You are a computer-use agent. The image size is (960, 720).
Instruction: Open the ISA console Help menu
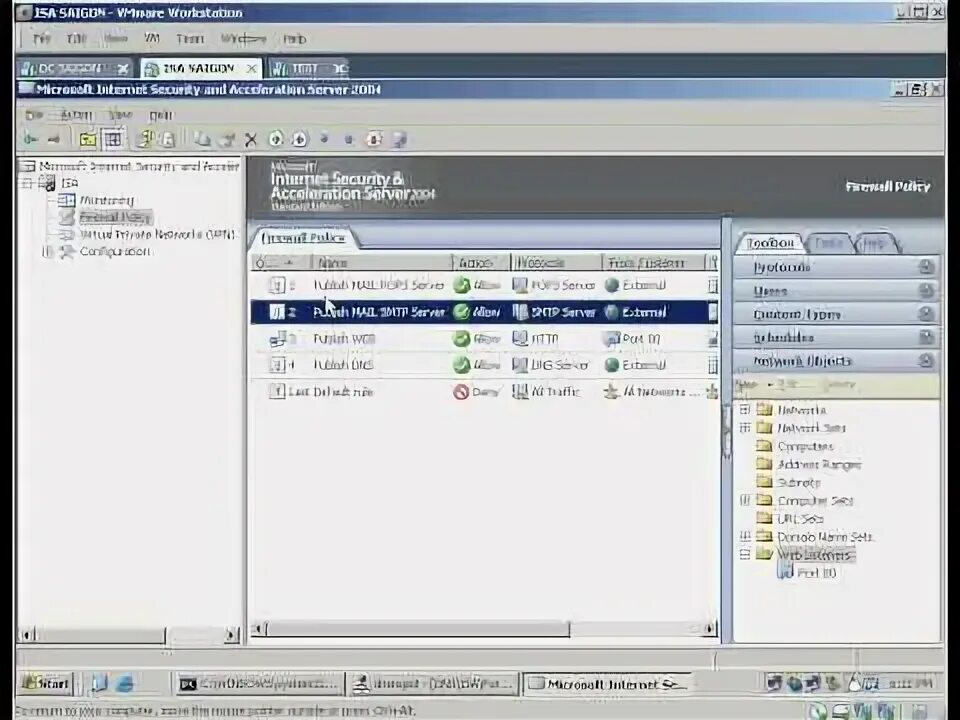(x=161, y=115)
